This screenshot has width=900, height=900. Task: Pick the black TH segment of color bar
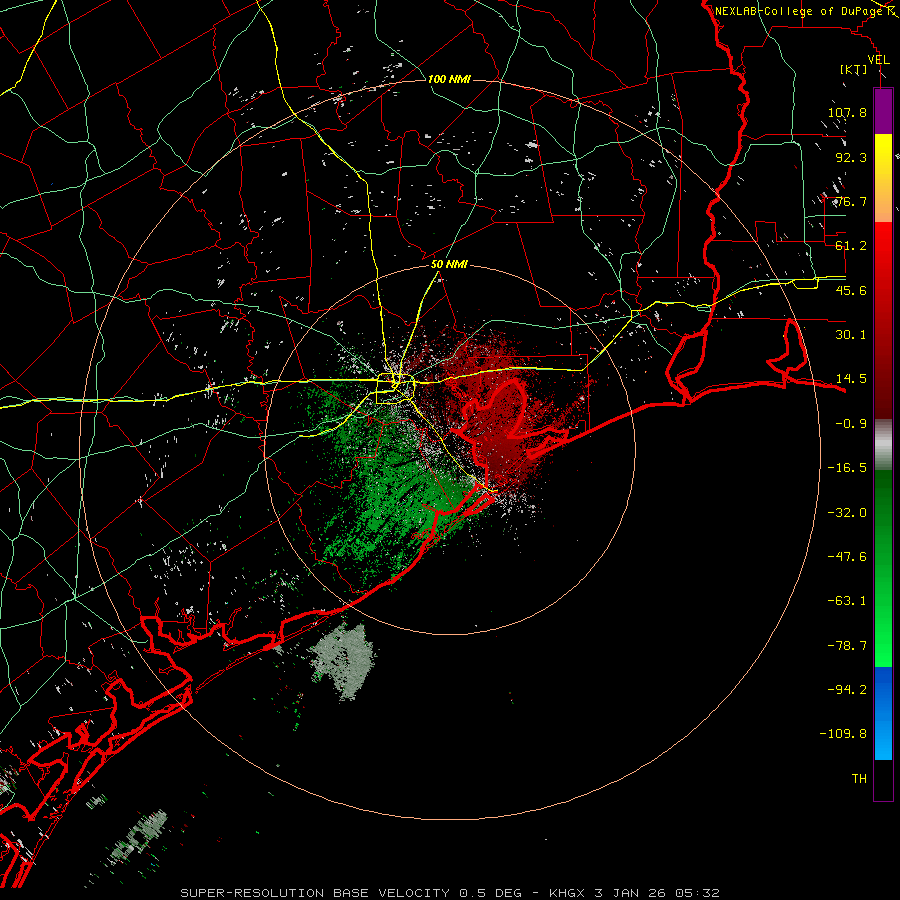883,780
